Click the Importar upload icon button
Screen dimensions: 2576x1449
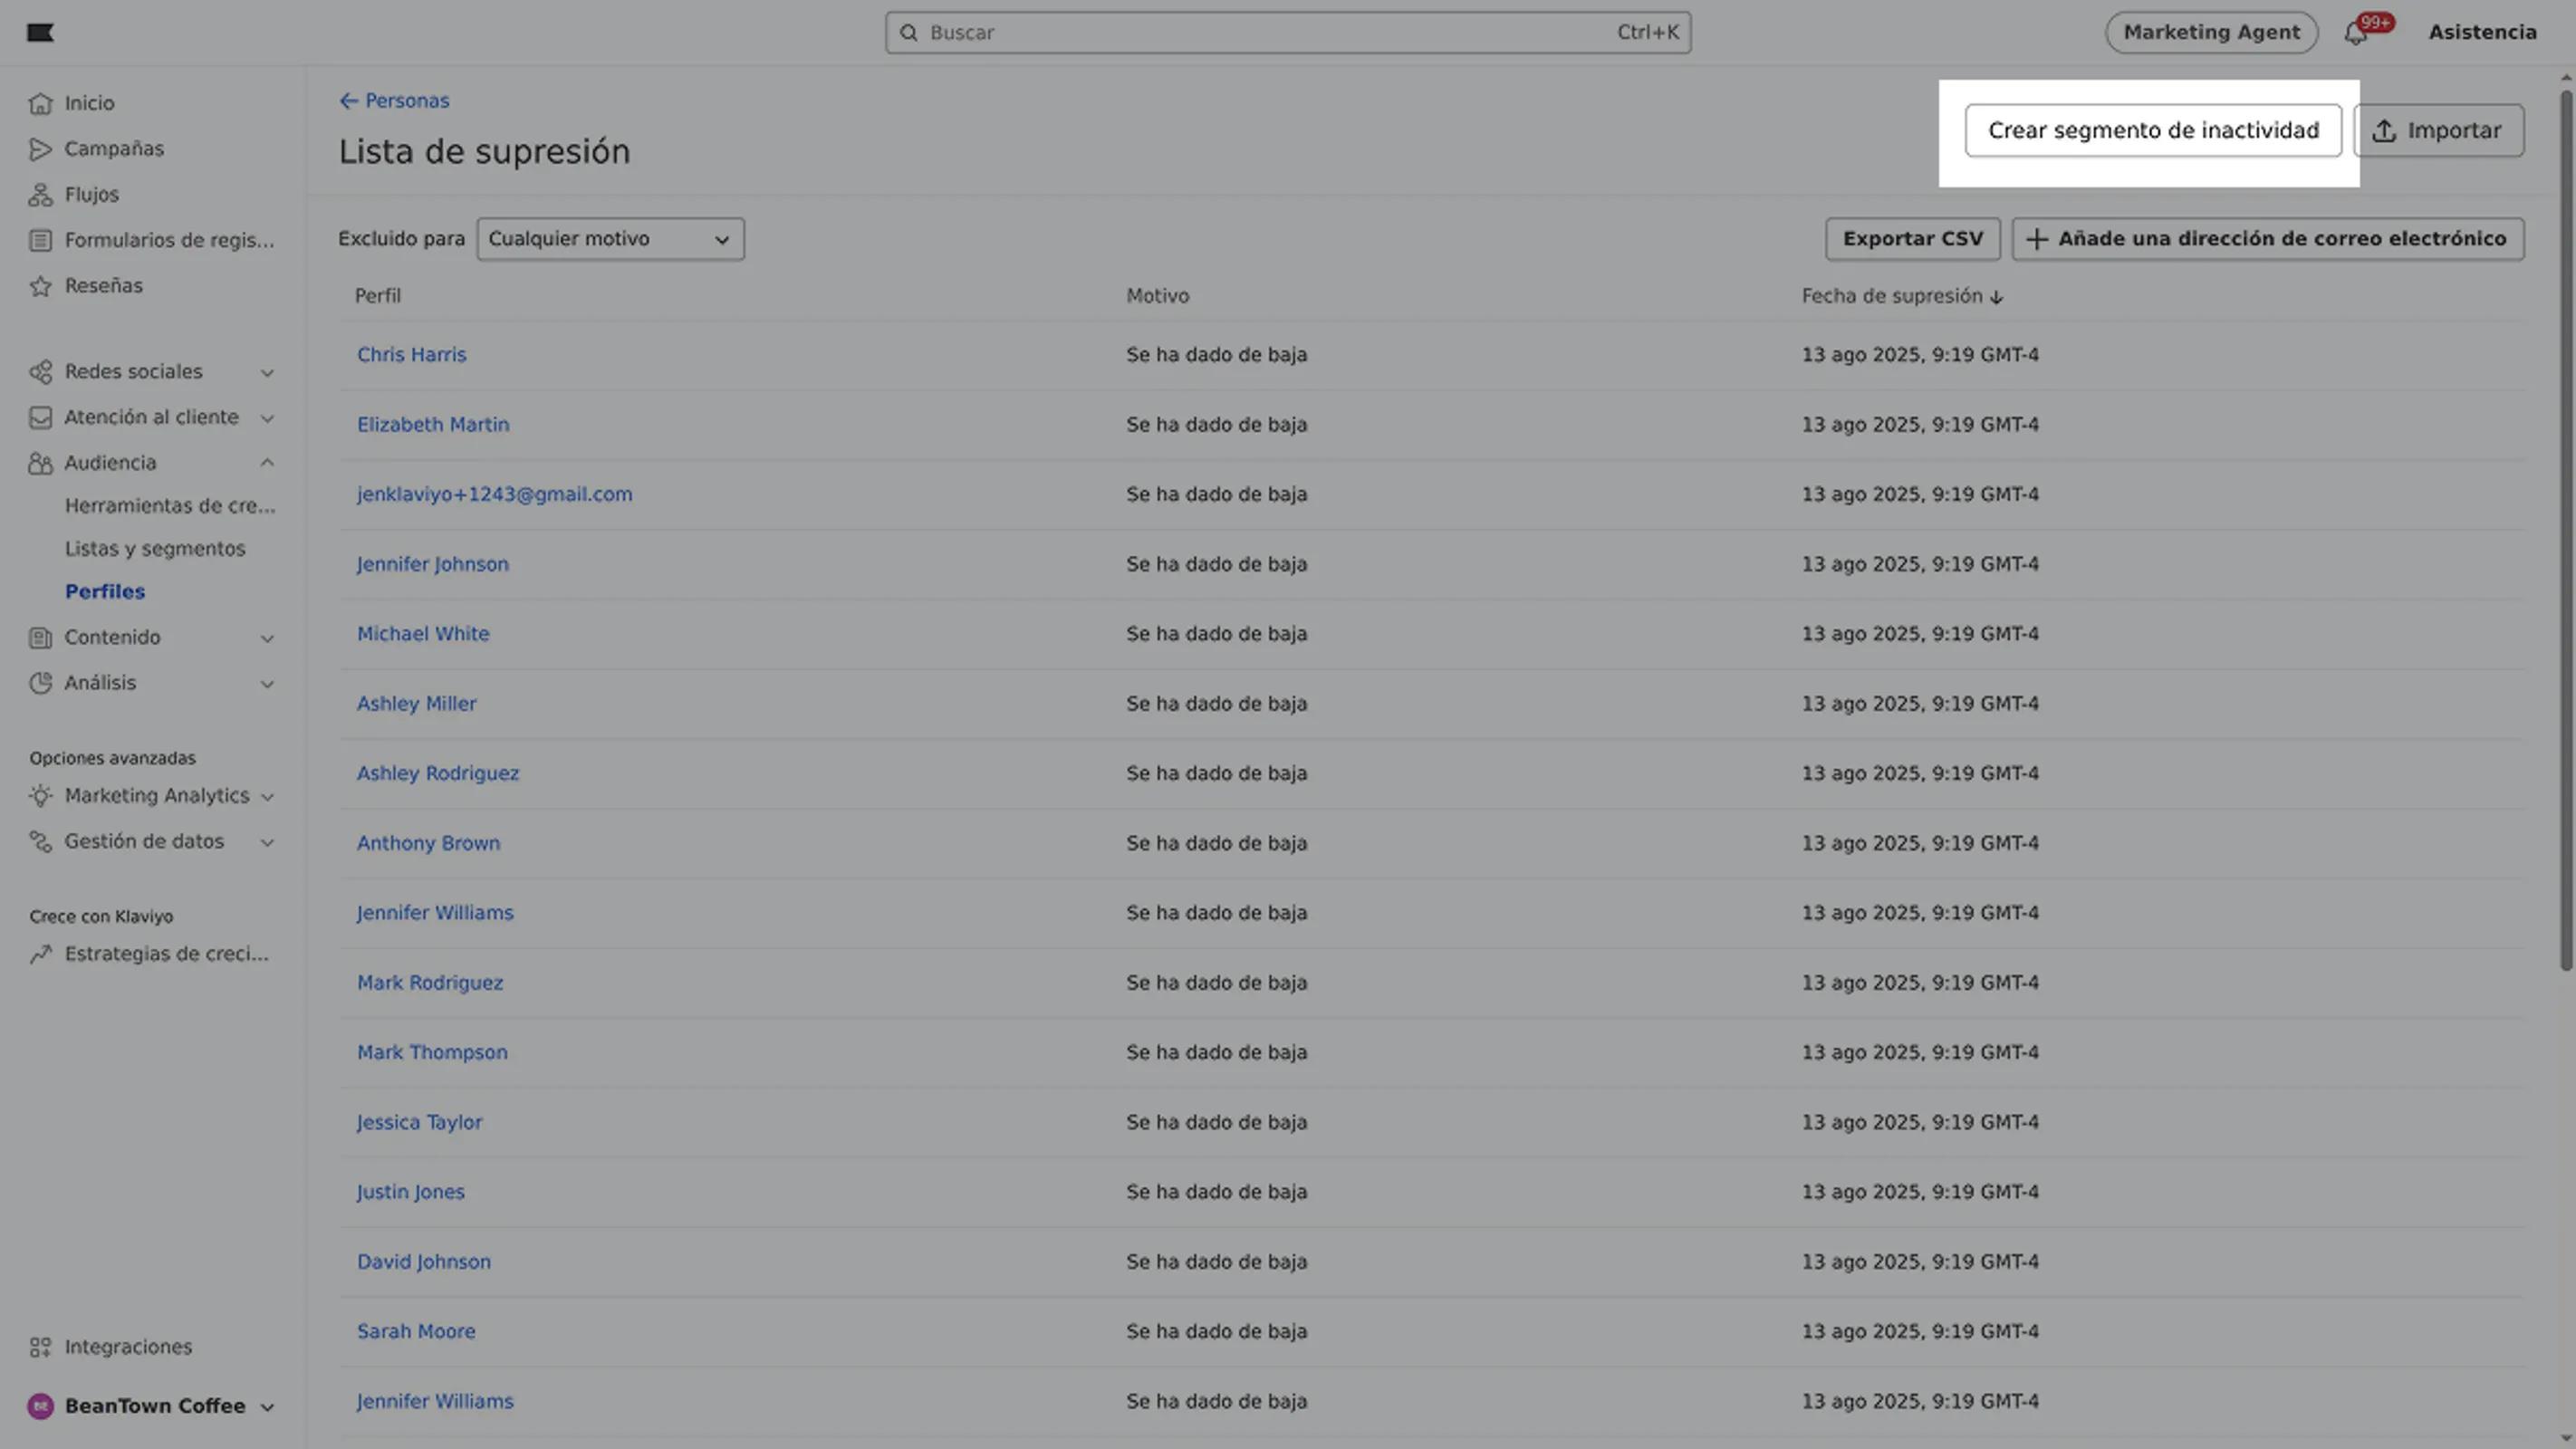pyautogui.click(x=2438, y=131)
